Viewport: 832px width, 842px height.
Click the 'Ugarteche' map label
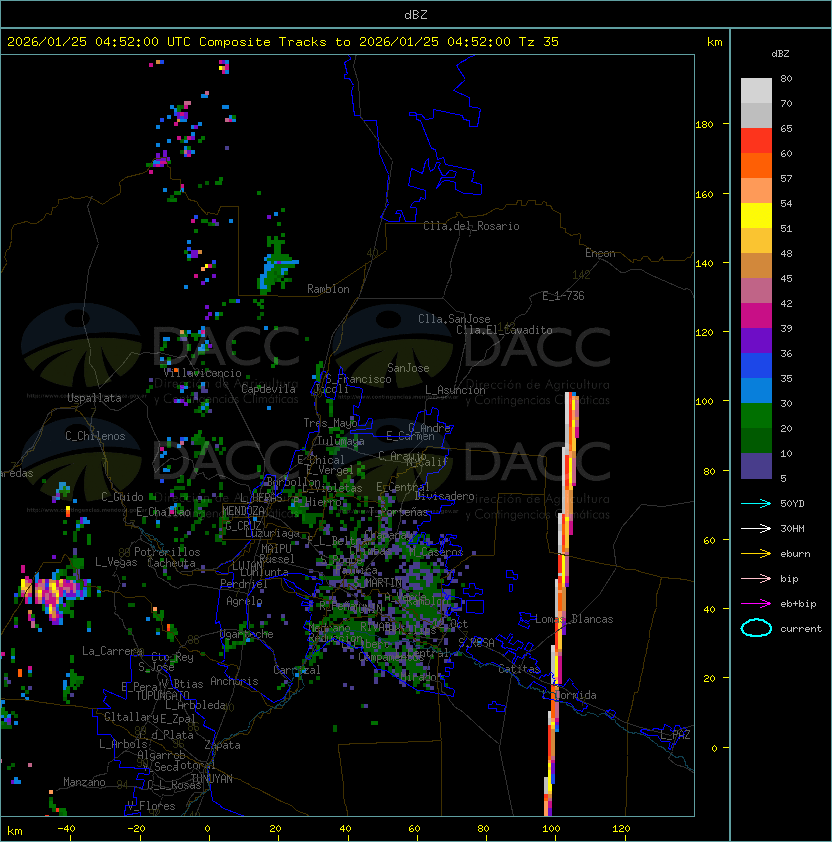pyautogui.click(x=247, y=634)
